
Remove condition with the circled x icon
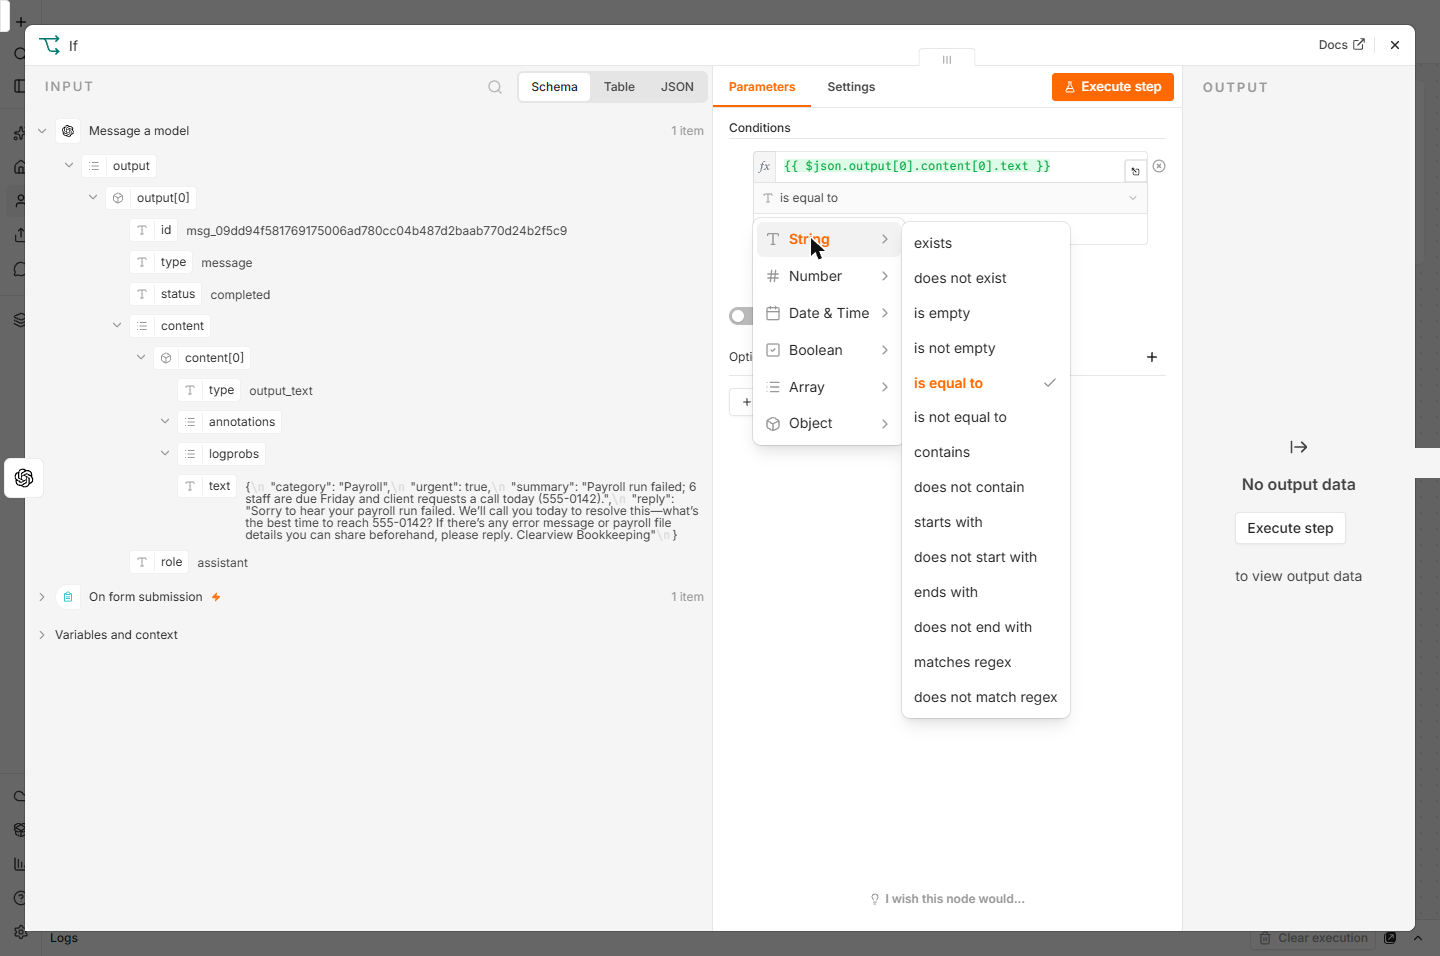point(1159,166)
